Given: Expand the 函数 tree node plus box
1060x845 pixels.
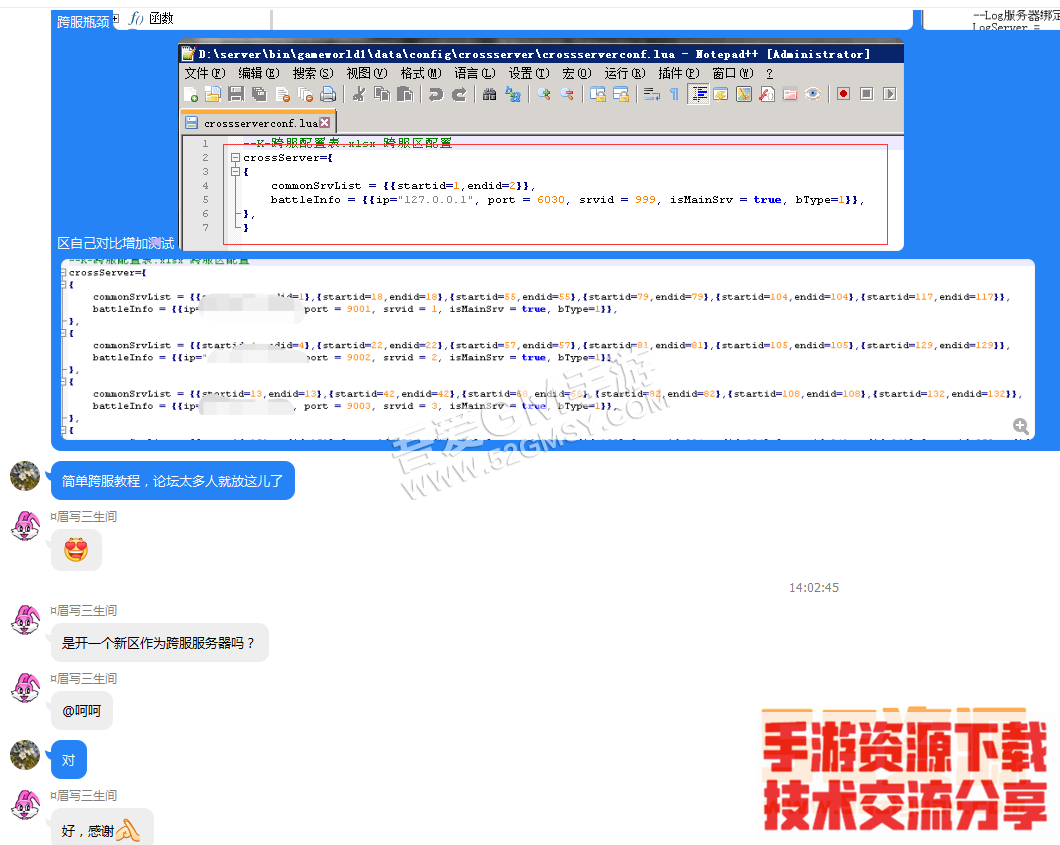Looking at the screenshot, I should [116, 18].
